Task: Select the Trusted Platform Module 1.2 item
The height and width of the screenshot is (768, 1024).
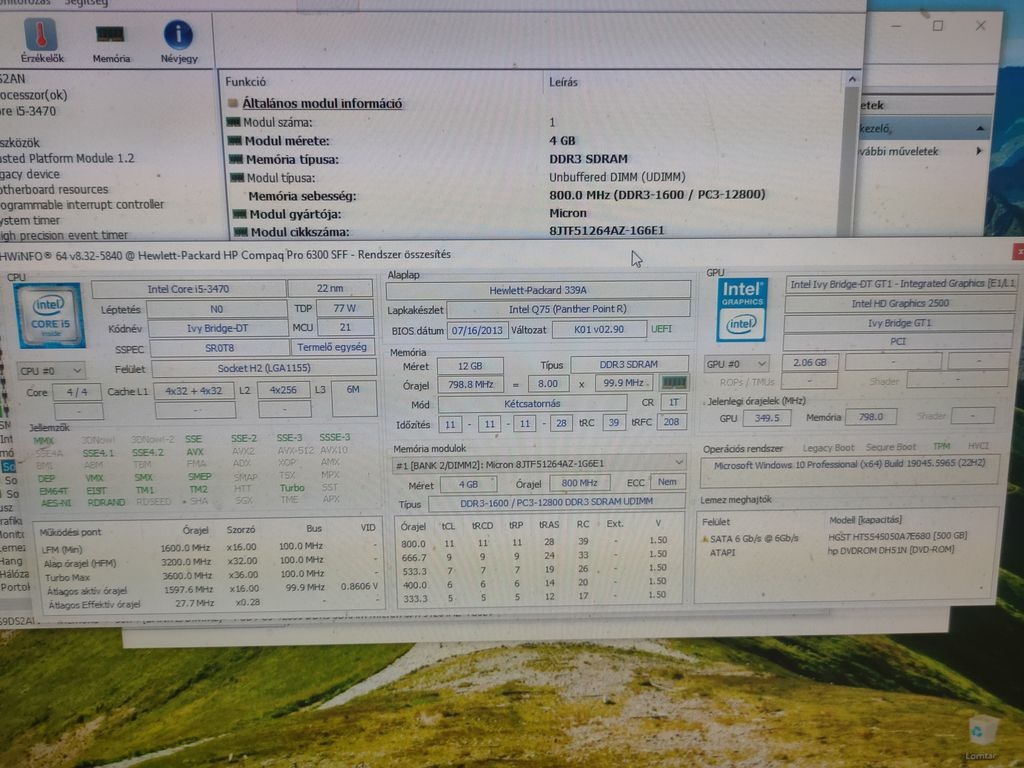Action: tap(67, 158)
